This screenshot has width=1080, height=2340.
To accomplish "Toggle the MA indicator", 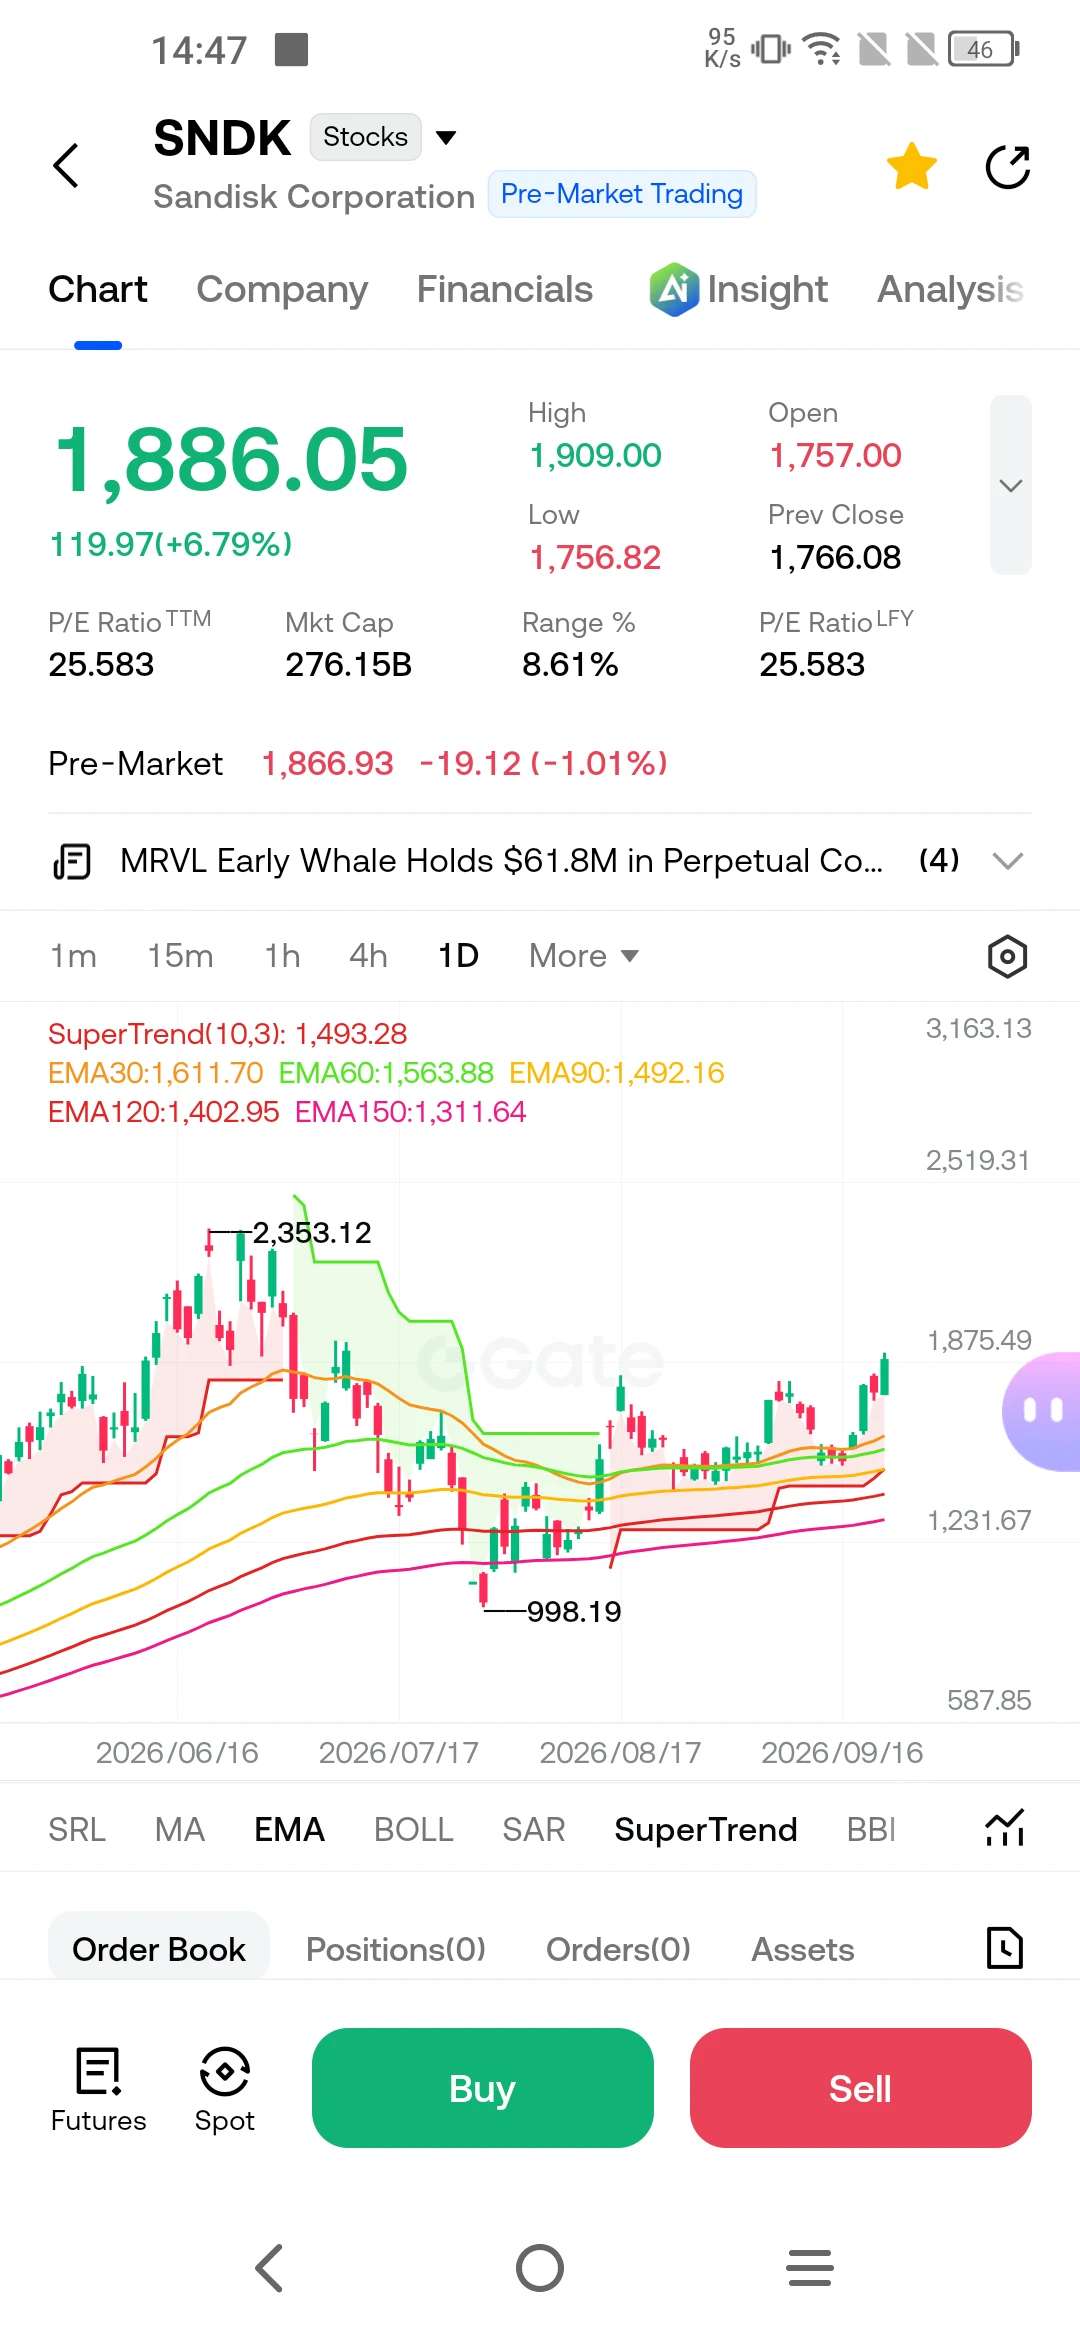I will (x=180, y=1829).
